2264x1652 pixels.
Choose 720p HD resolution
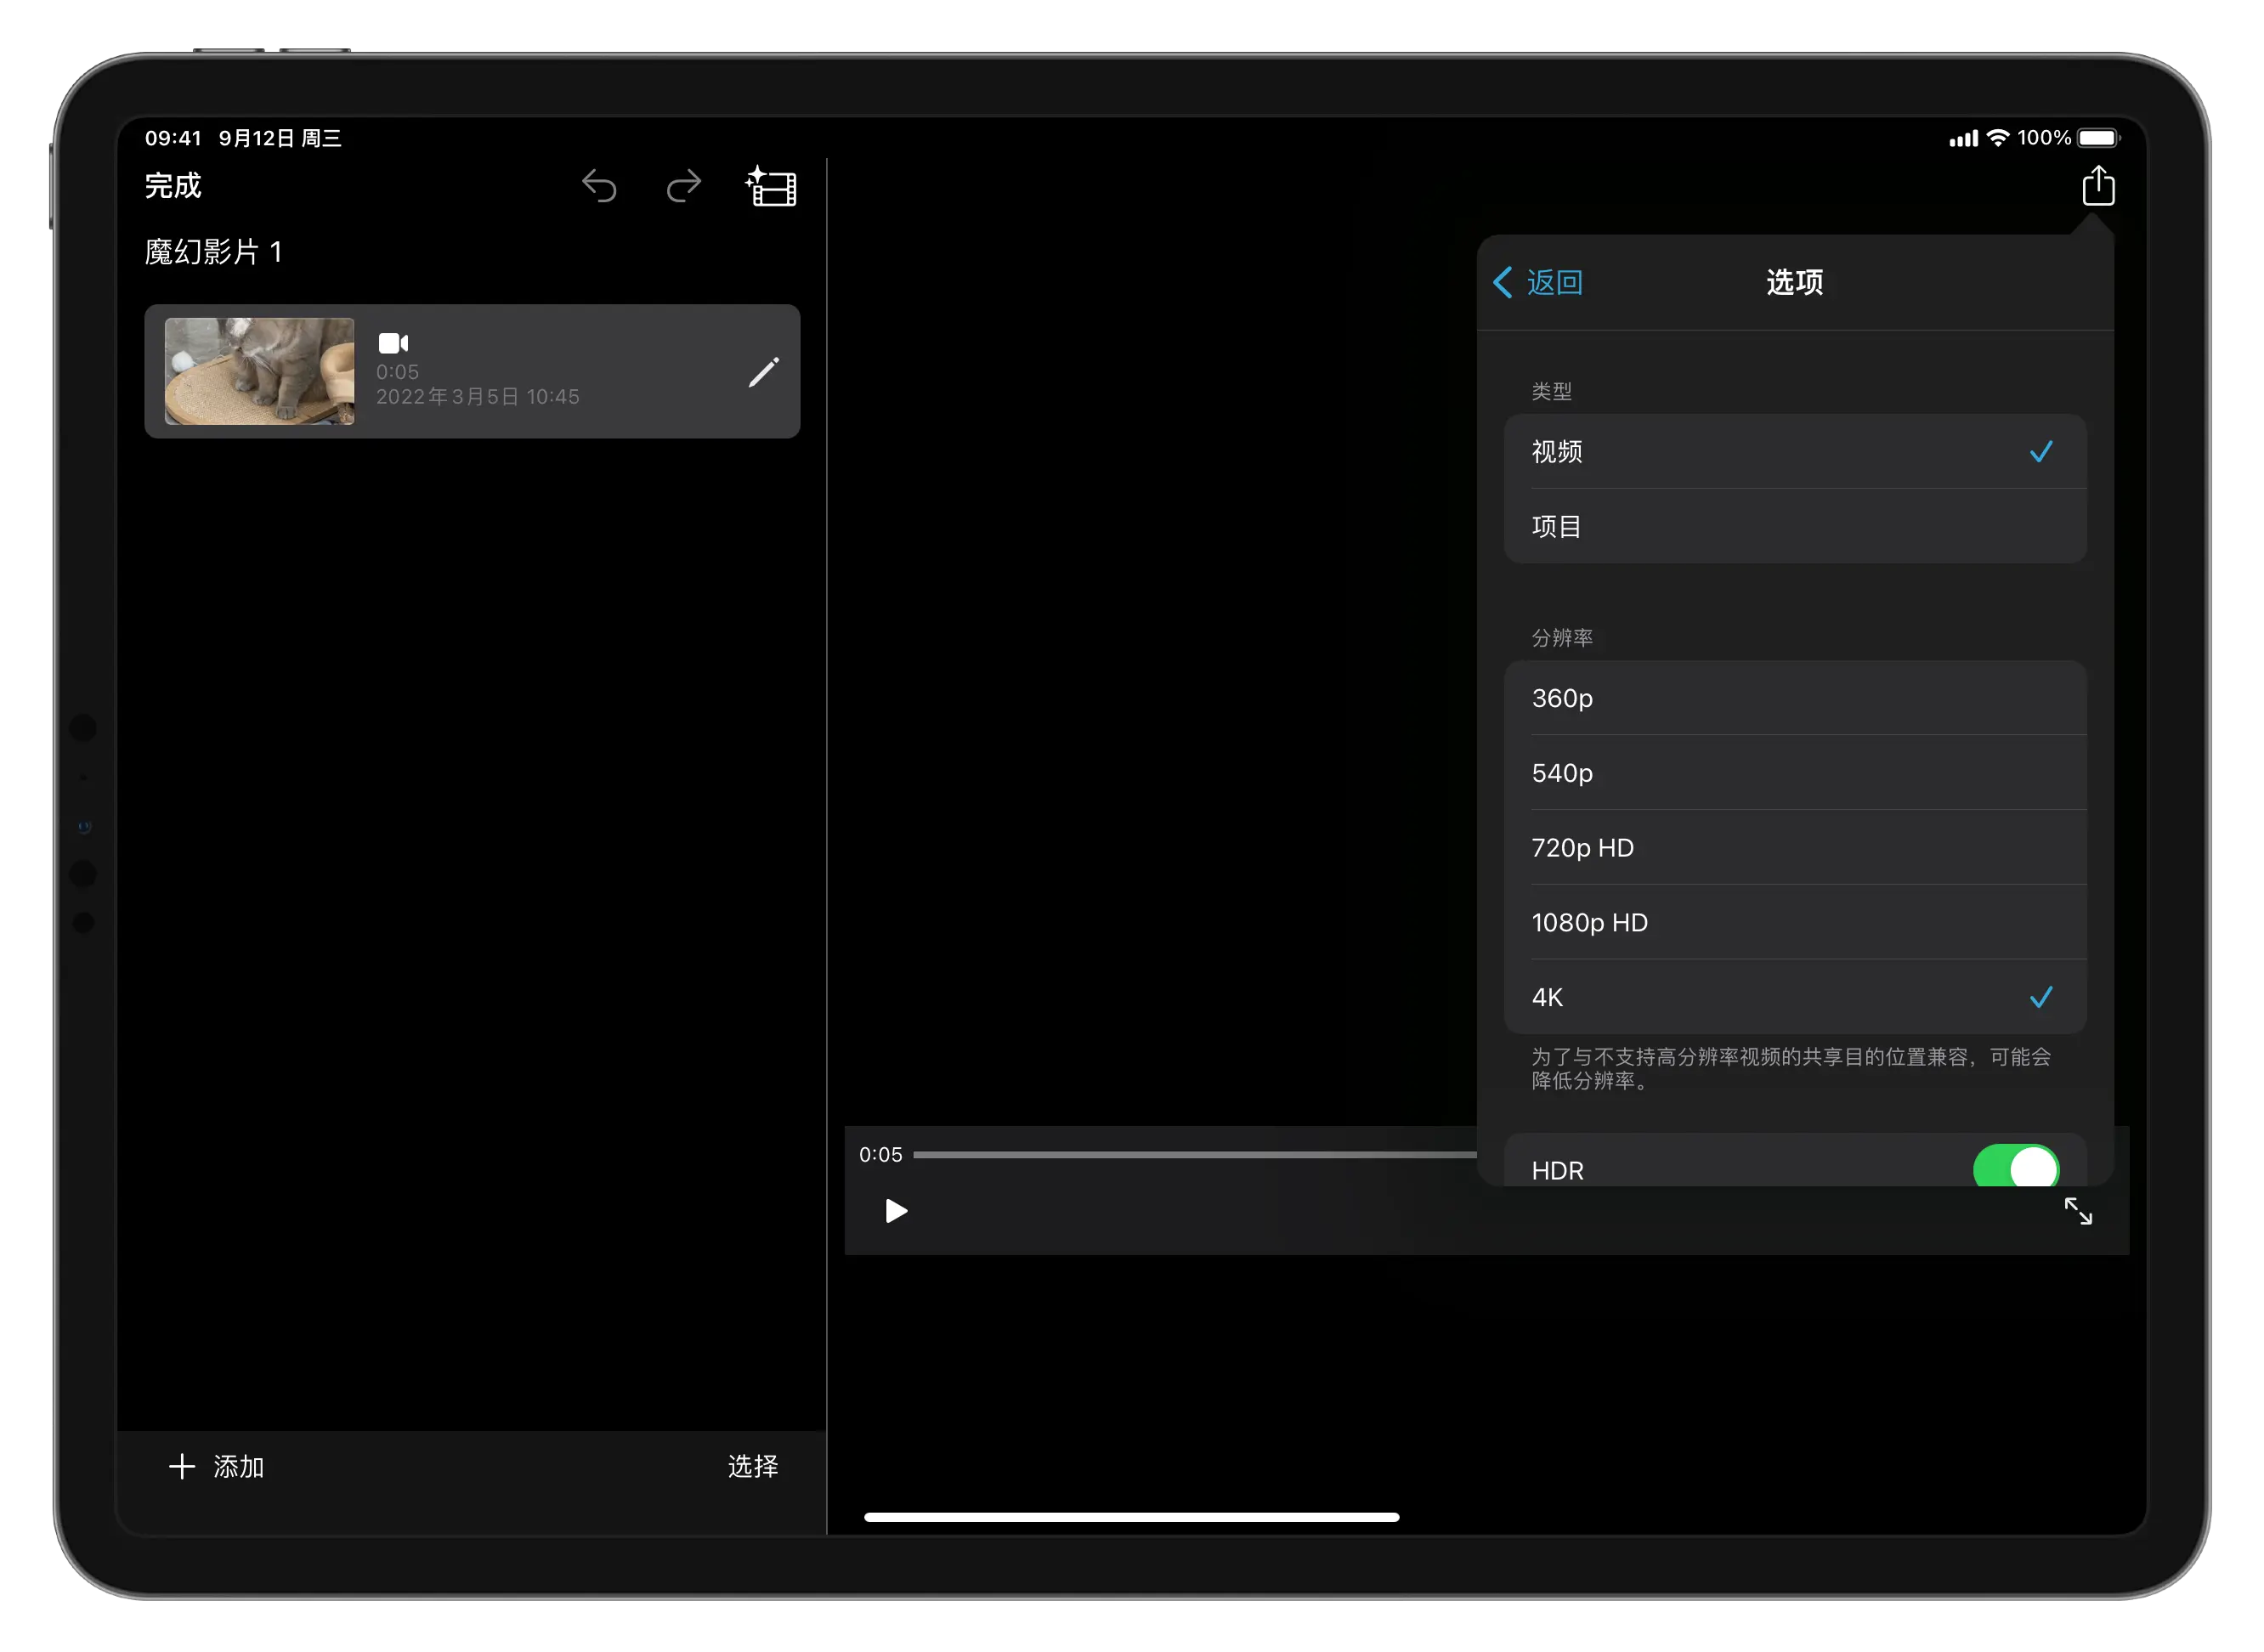coord(1795,848)
